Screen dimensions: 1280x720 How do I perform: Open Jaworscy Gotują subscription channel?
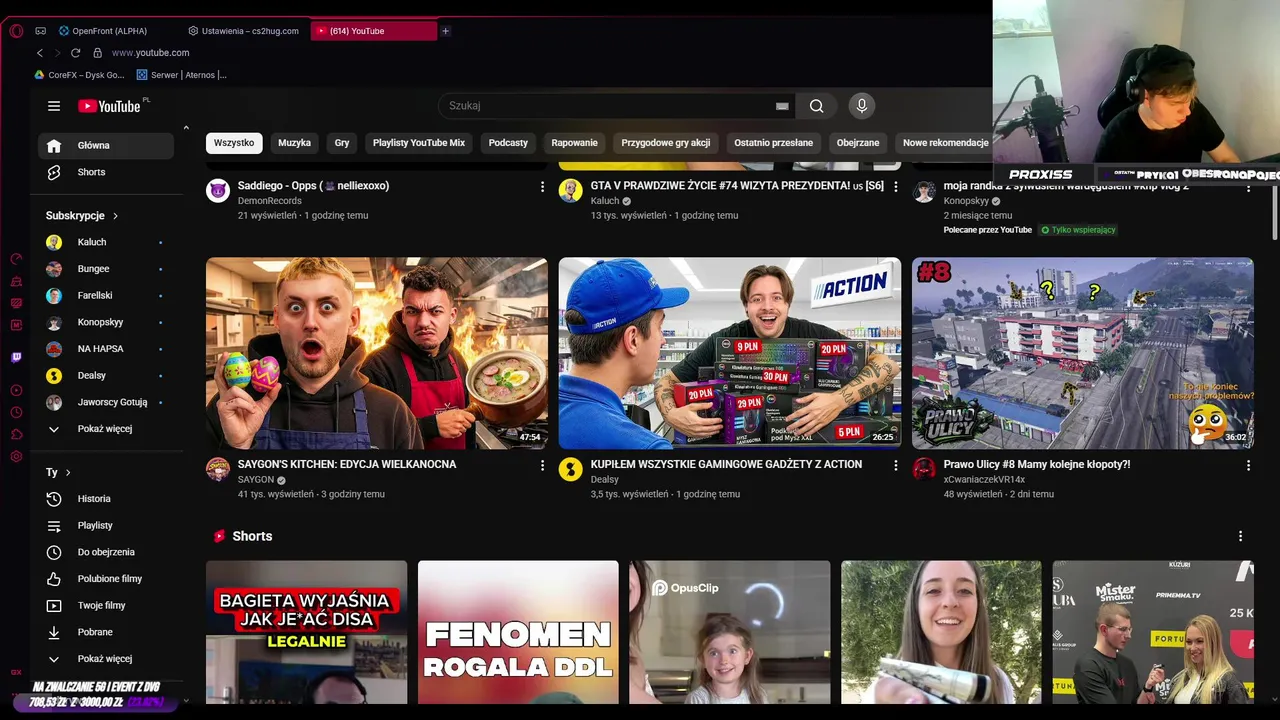tap(105, 402)
